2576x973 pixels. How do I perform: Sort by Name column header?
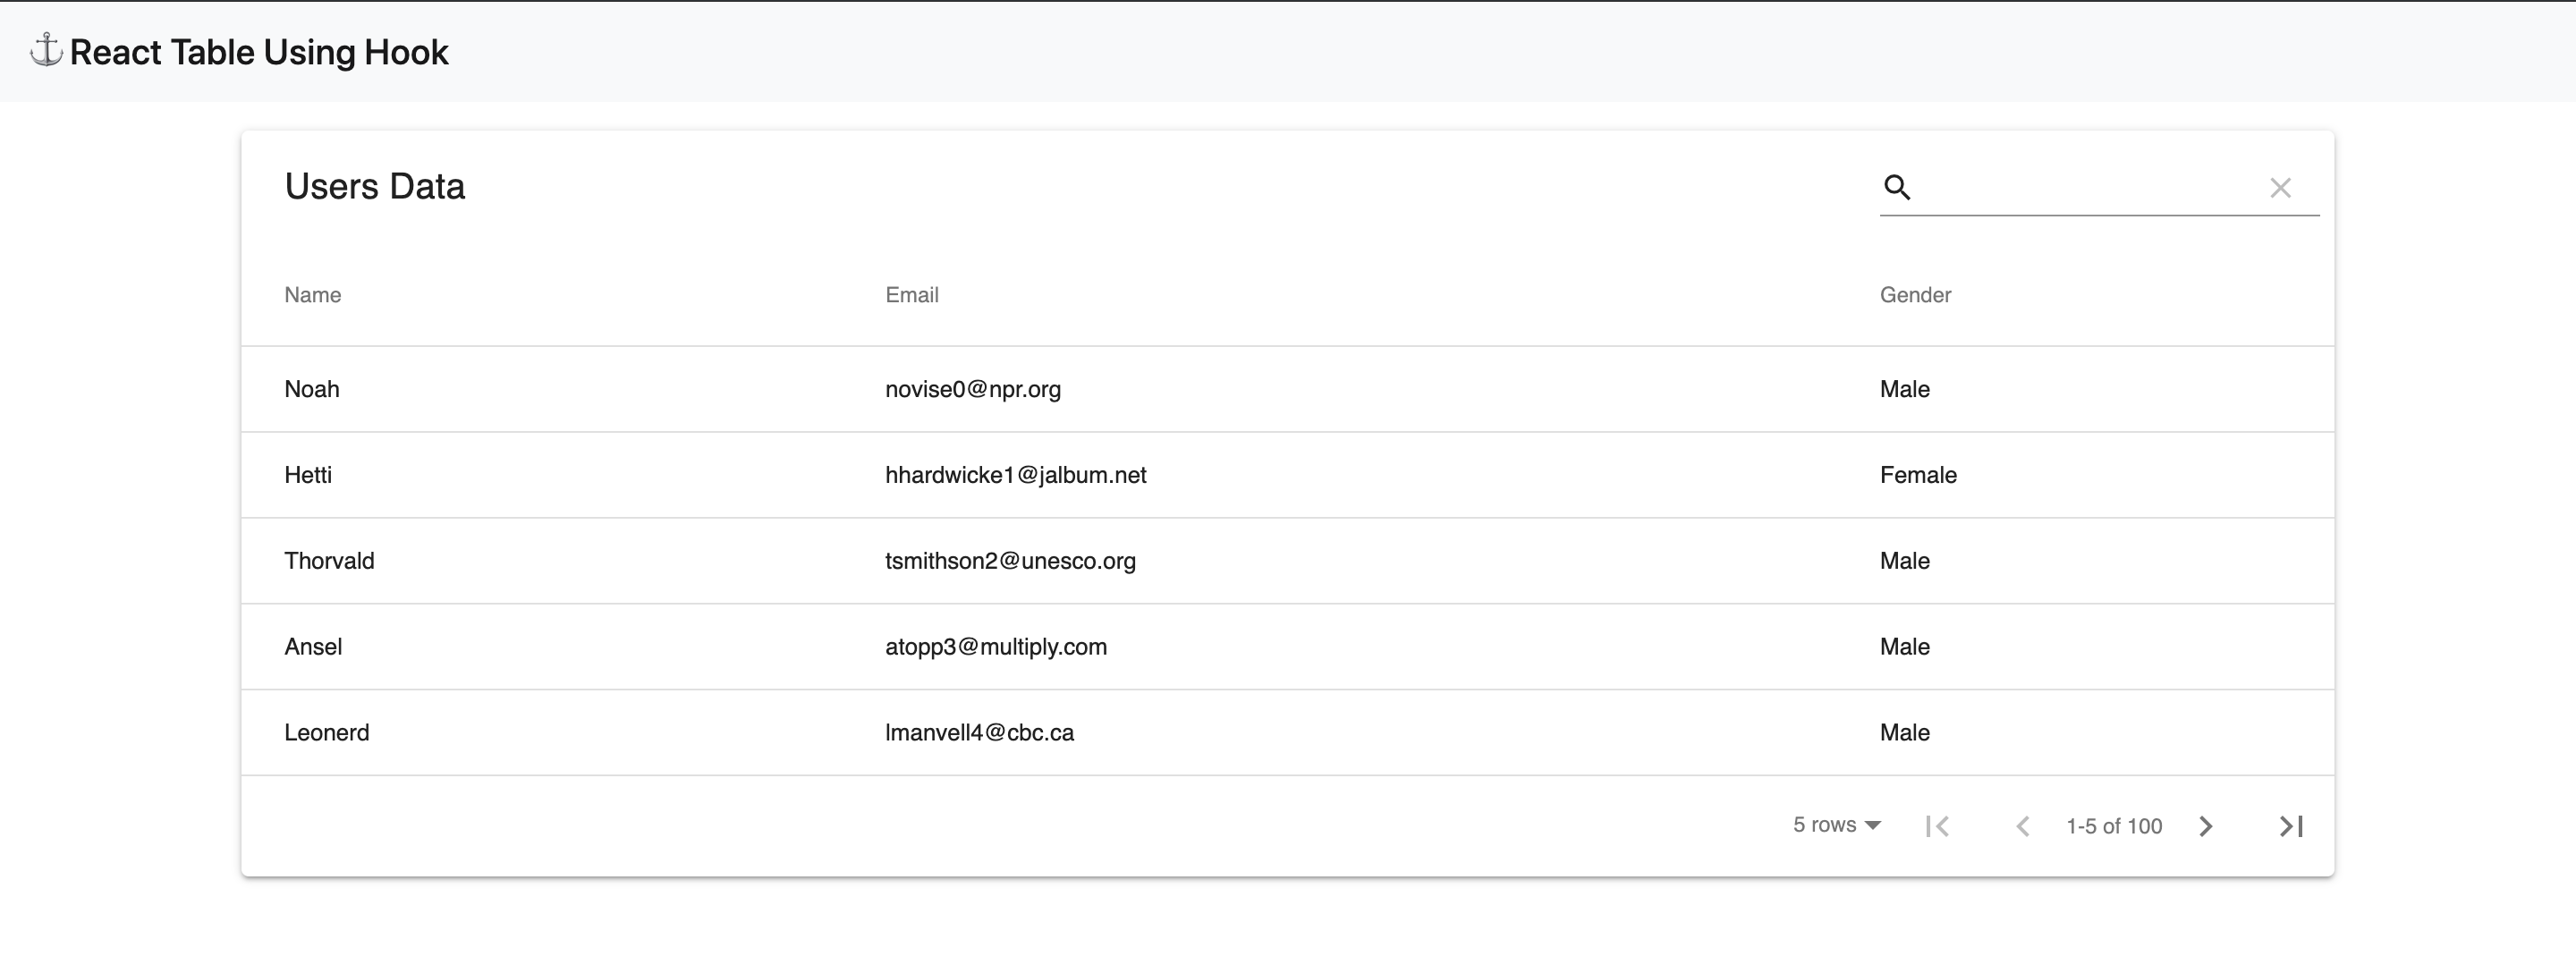pos(312,295)
